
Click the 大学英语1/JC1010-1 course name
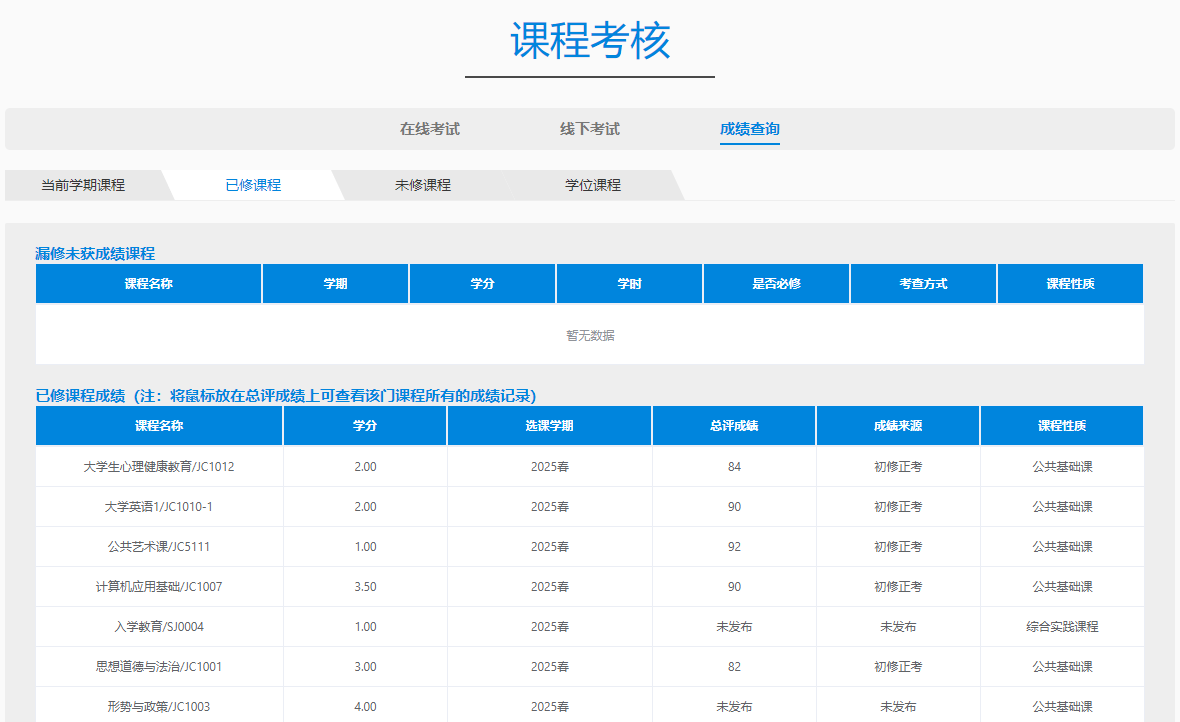159,507
